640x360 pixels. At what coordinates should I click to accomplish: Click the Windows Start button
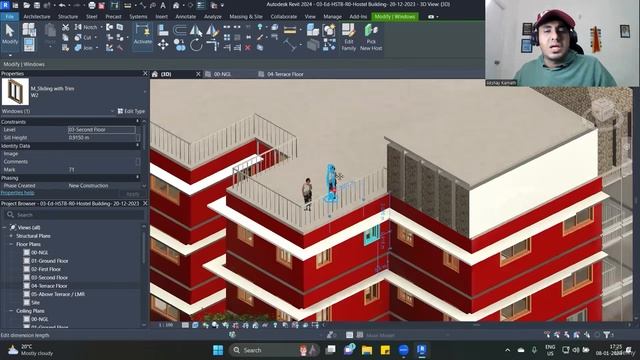[x=218, y=350]
